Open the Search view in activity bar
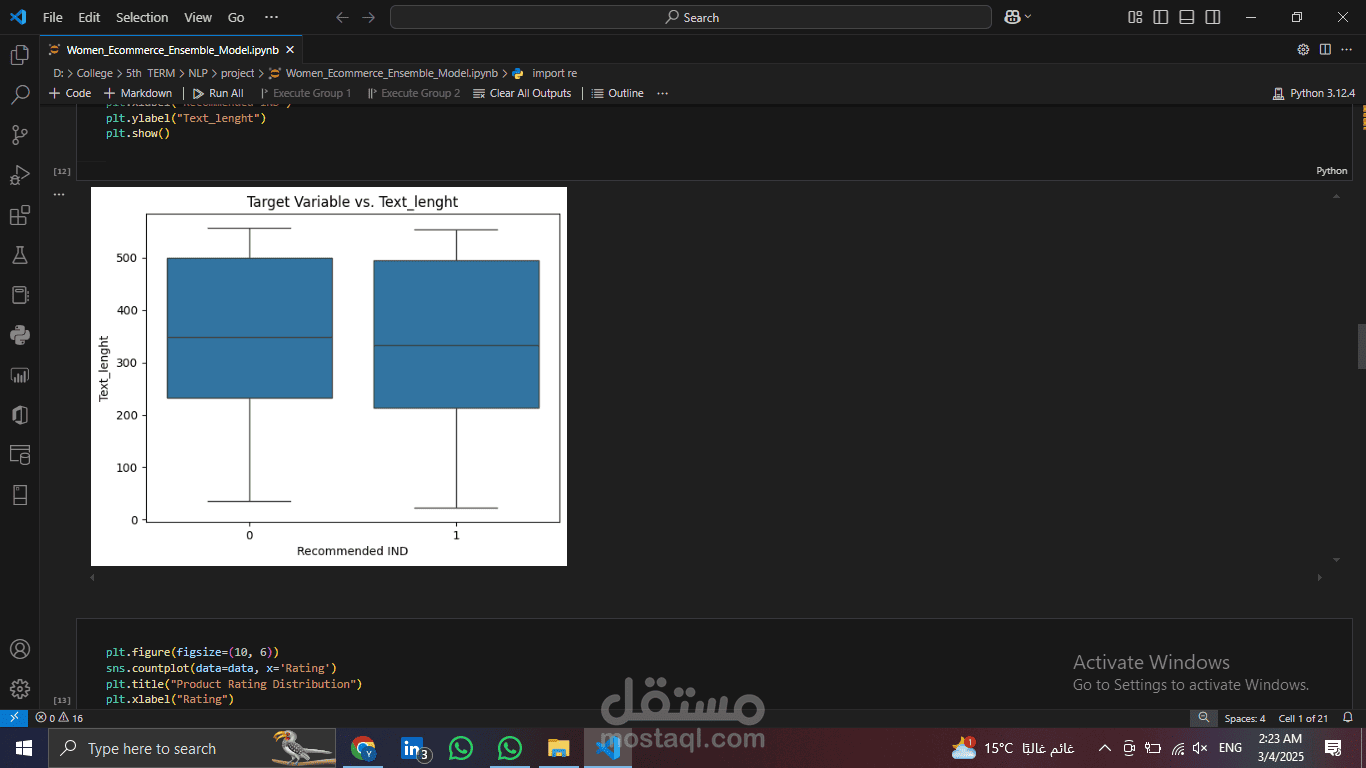The image size is (1366, 768). point(19,95)
